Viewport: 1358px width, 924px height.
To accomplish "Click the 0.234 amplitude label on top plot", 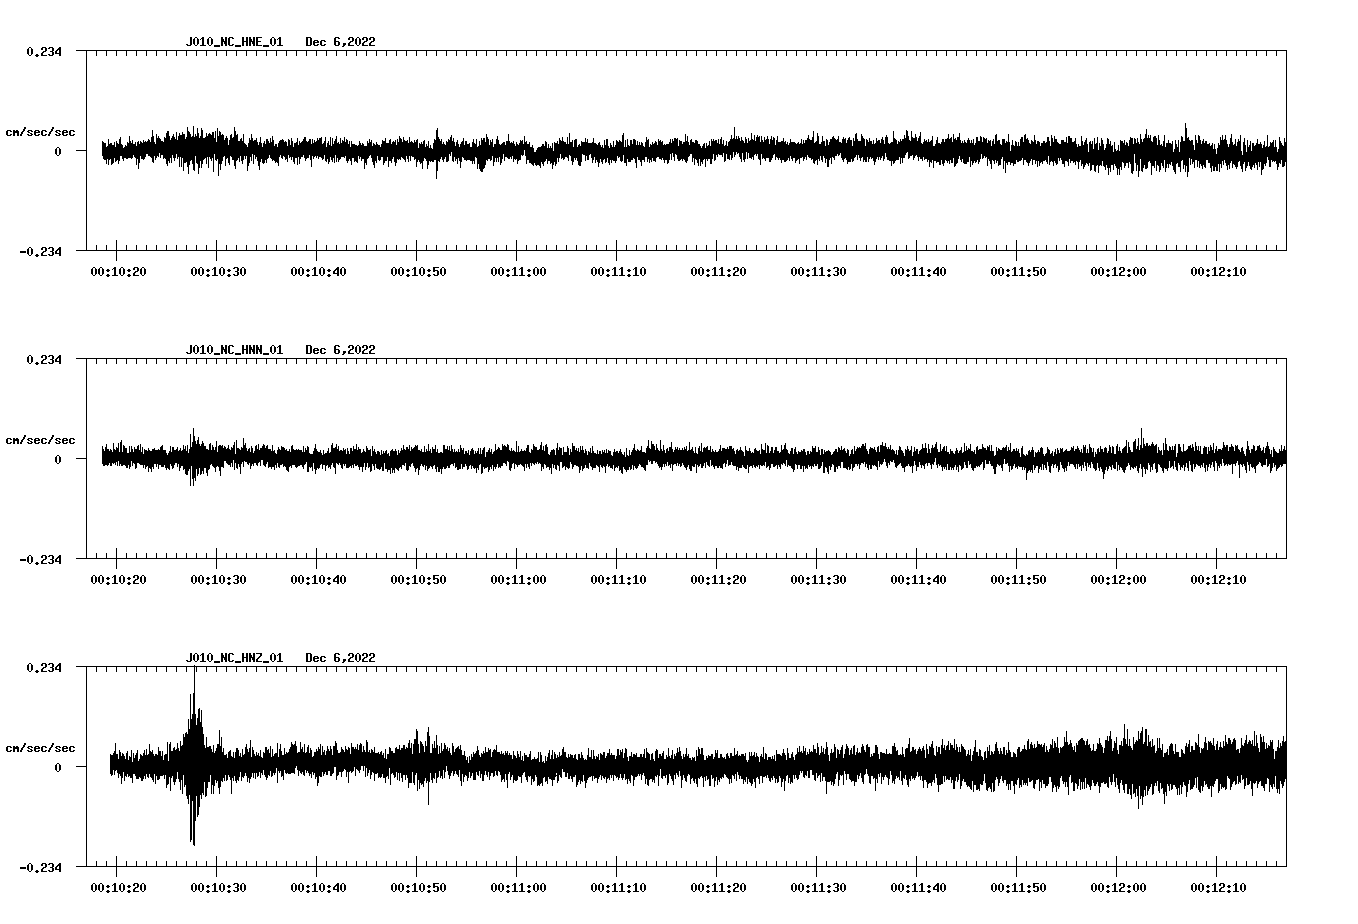I will tap(44, 49).
